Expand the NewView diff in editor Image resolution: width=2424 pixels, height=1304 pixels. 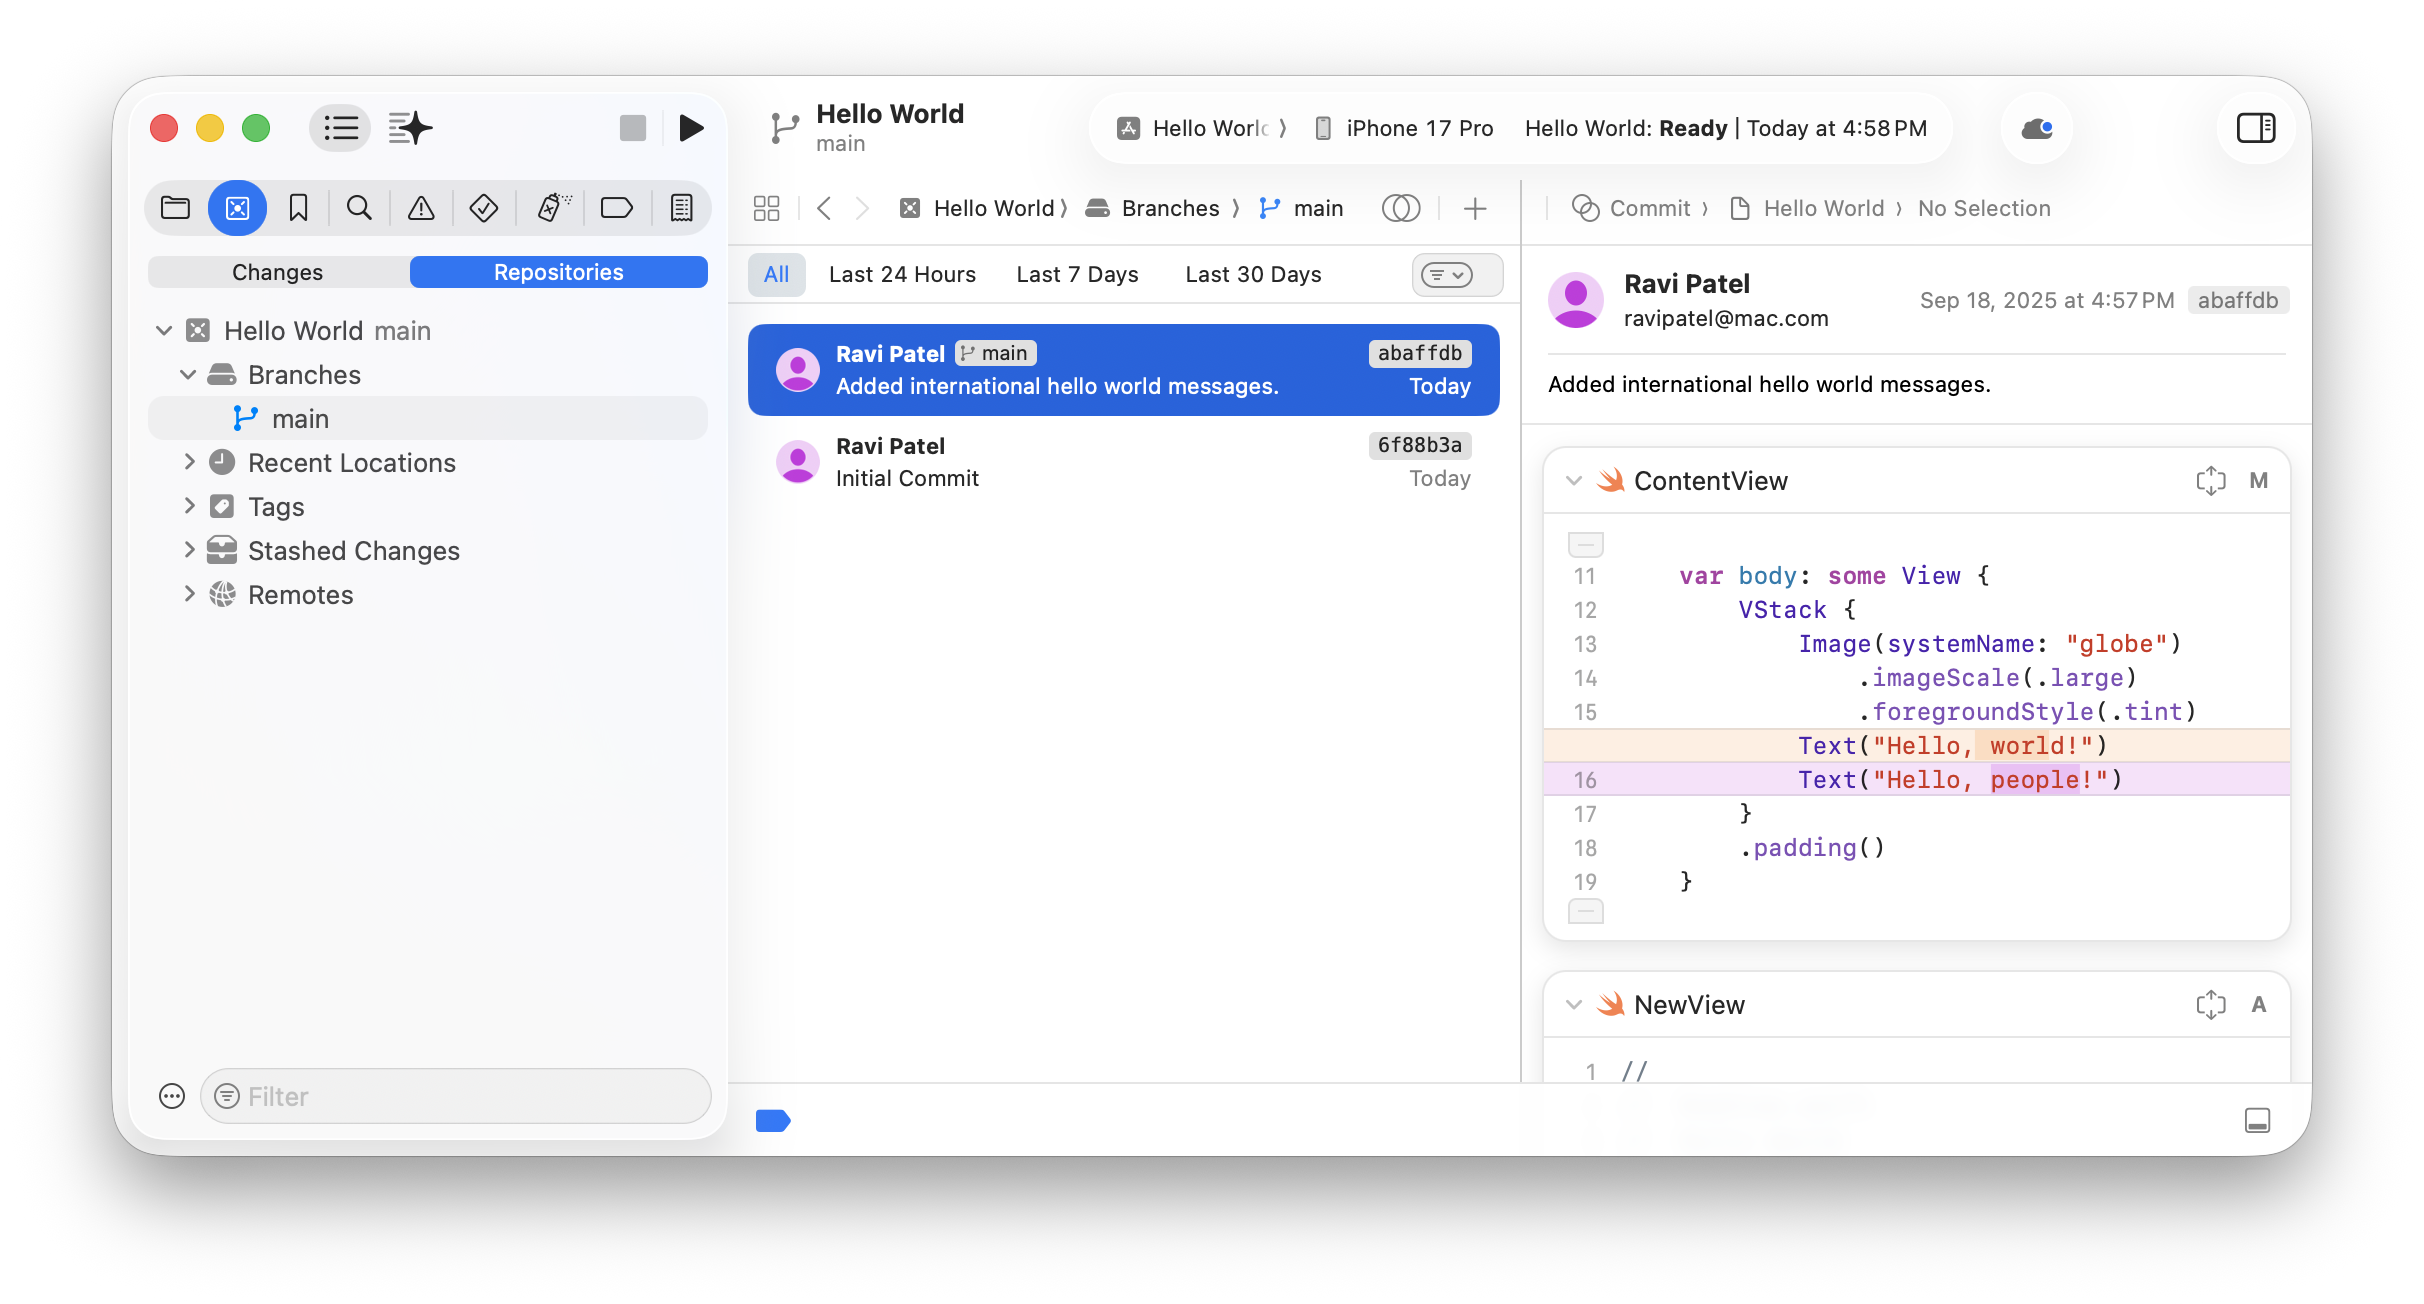pyautogui.click(x=2211, y=1005)
